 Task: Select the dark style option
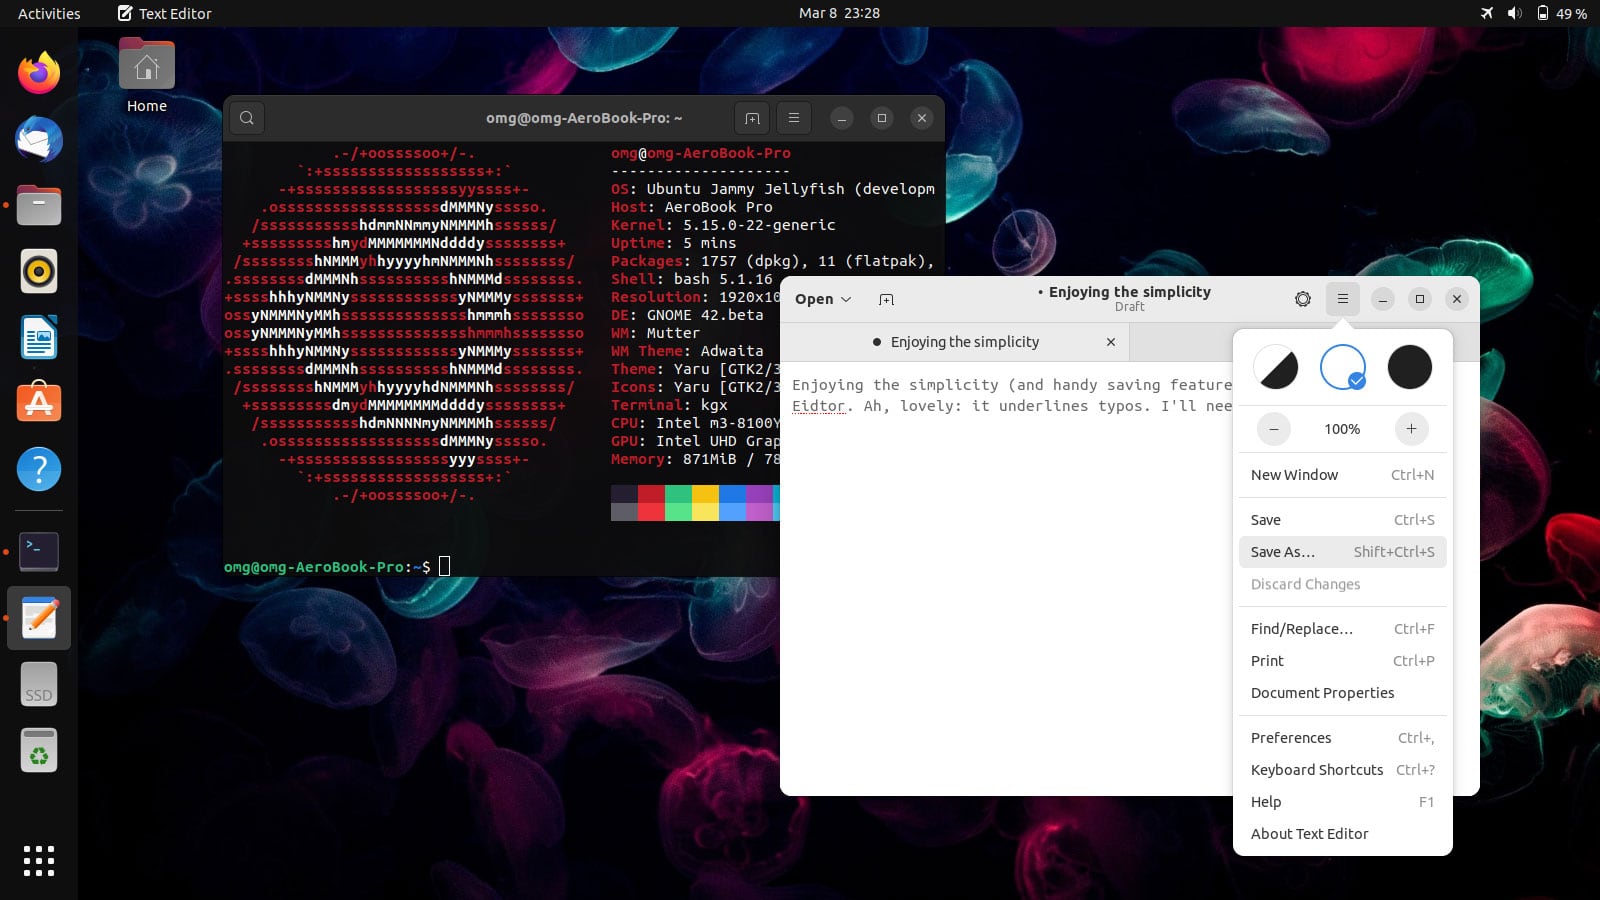coord(1410,367)
